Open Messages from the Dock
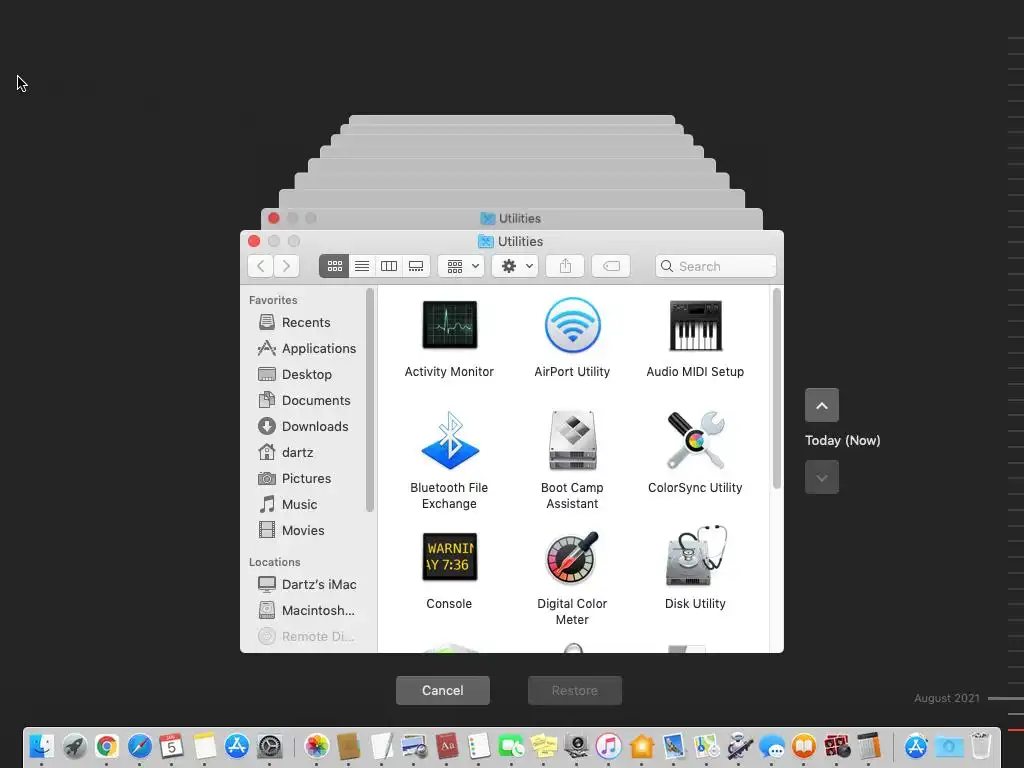 (772, 746)
